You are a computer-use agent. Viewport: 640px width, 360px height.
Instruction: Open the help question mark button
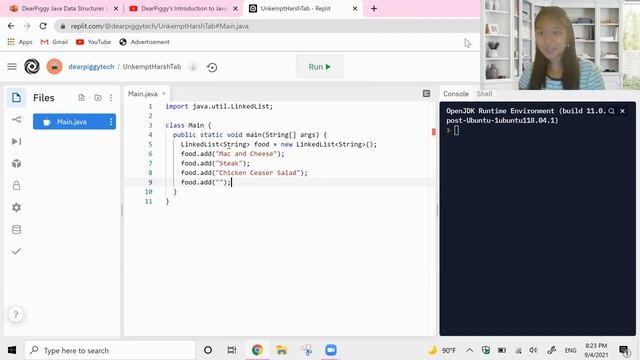(16, 314)
